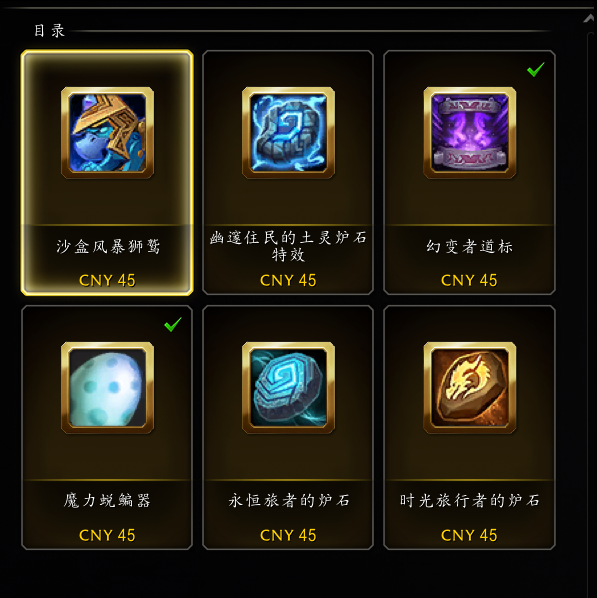Click green checkmark on 幻变者道标 card

[536, 69]
